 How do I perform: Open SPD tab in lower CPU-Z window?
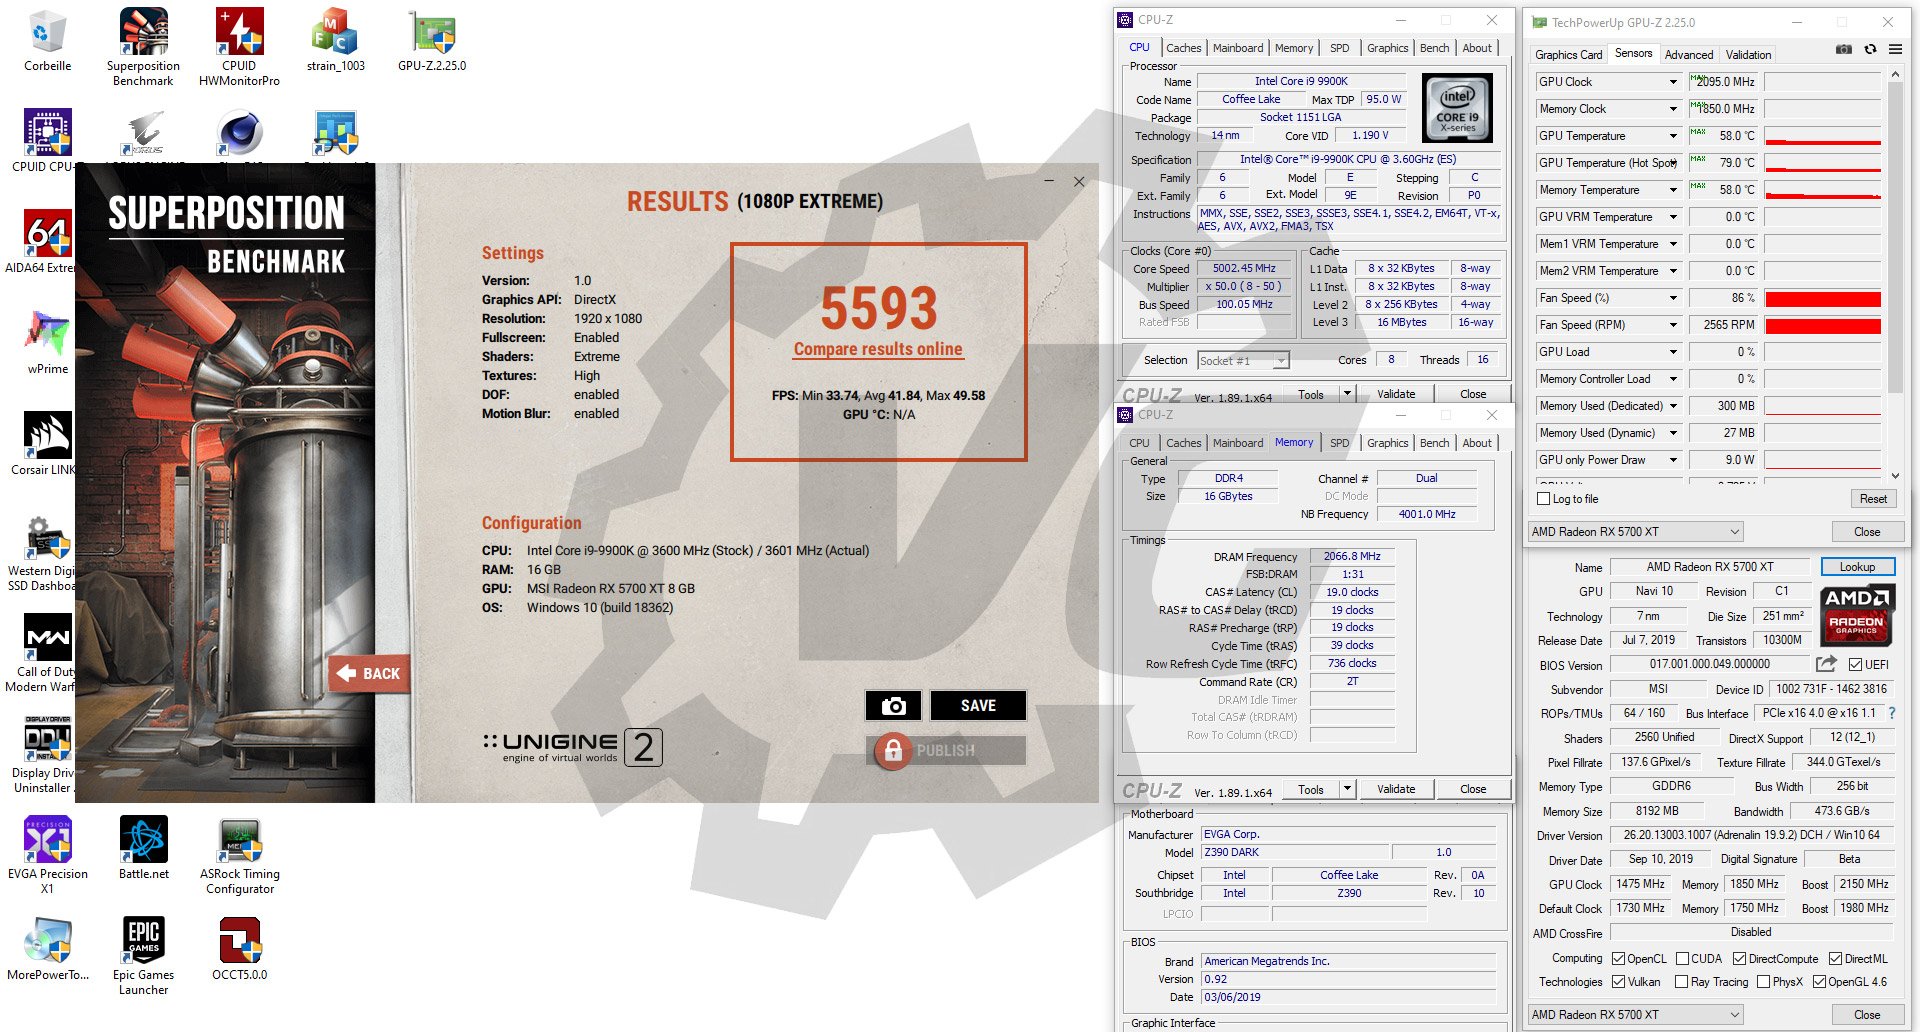[x=1339, y=443]
